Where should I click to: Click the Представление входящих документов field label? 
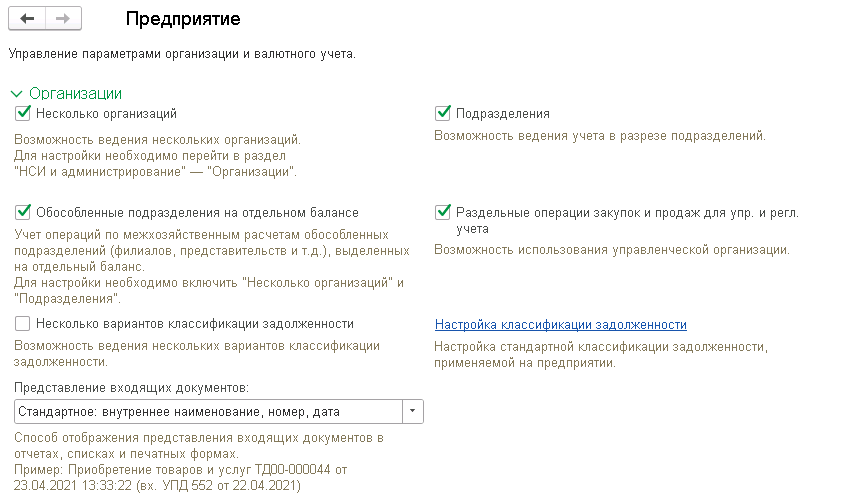click(132, 387)
